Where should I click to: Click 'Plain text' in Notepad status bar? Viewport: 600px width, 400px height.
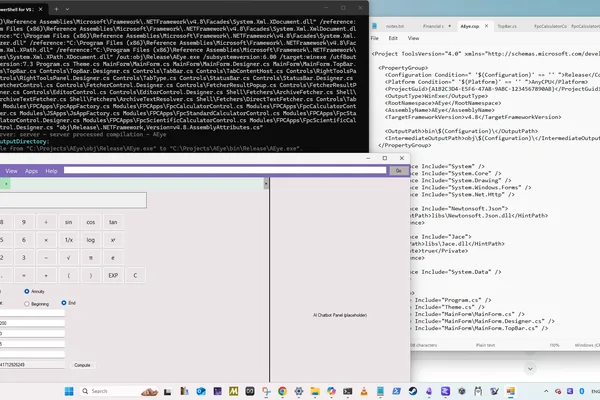pyautogui.click(x=485, y=345)
